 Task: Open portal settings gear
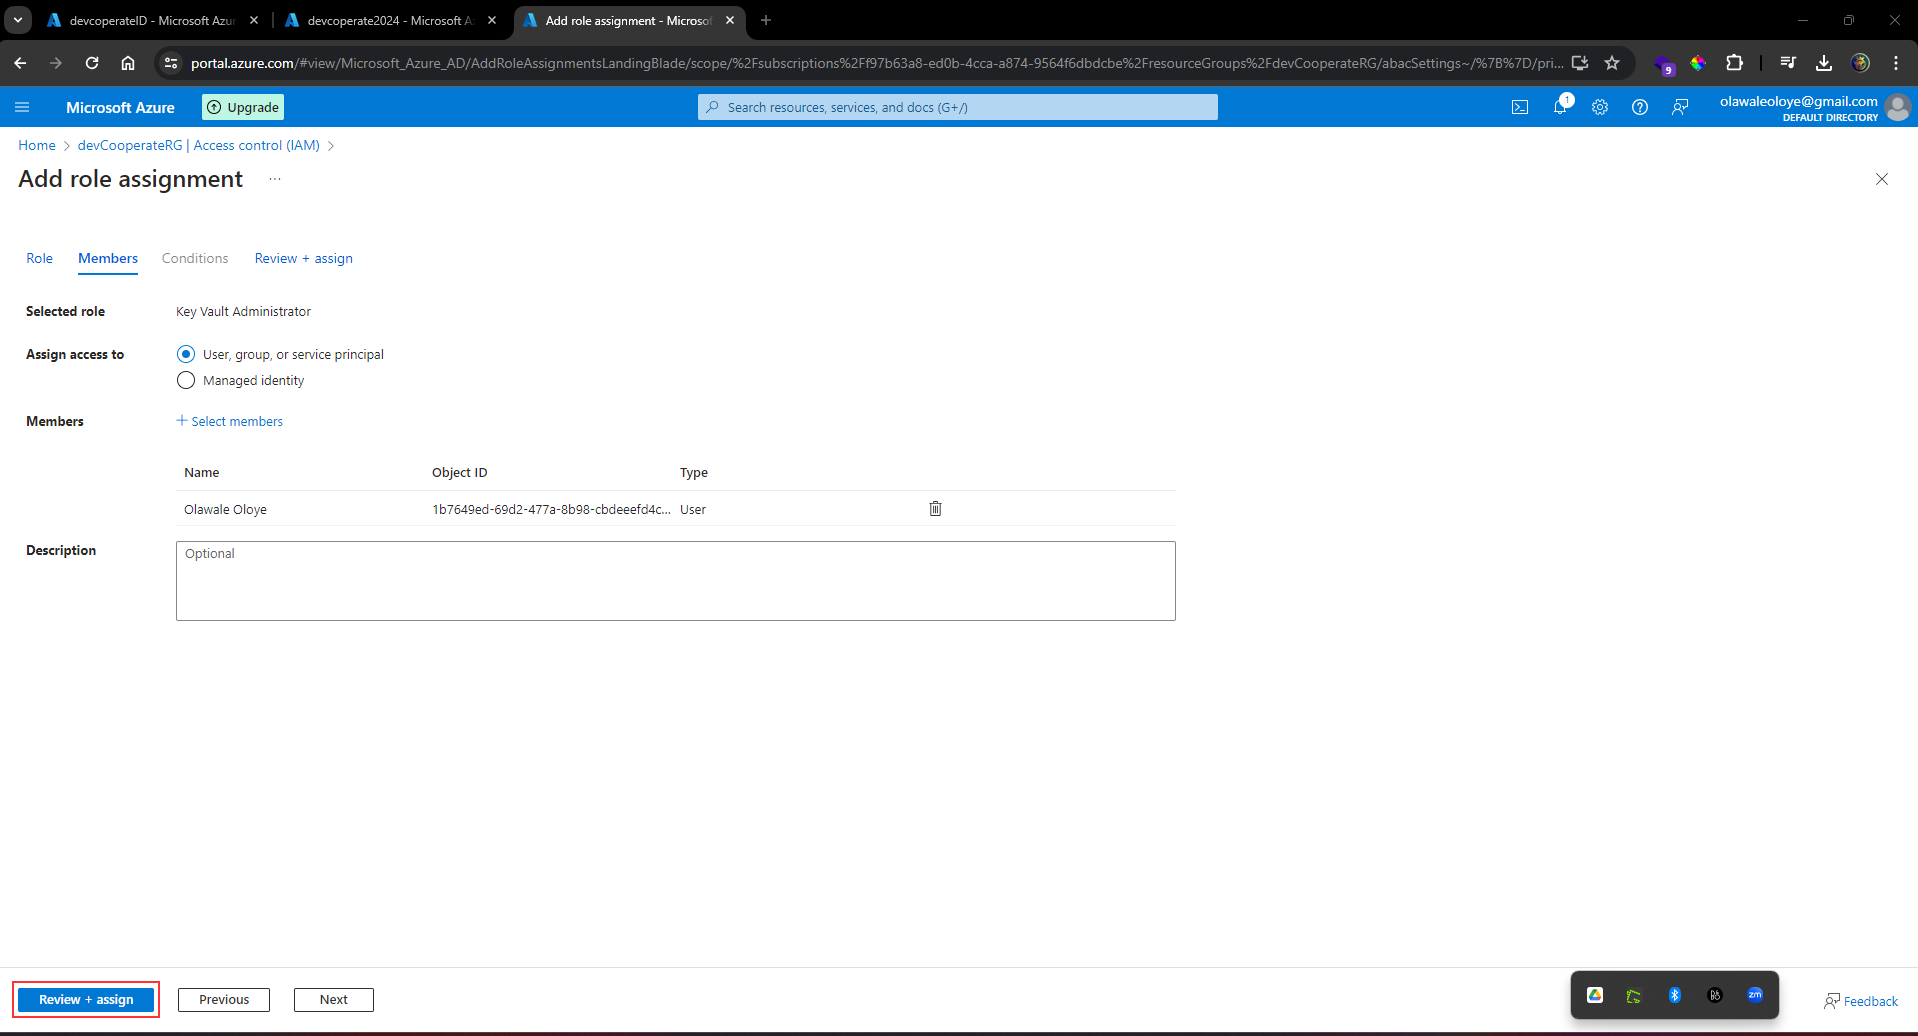tap(1600, 107)
